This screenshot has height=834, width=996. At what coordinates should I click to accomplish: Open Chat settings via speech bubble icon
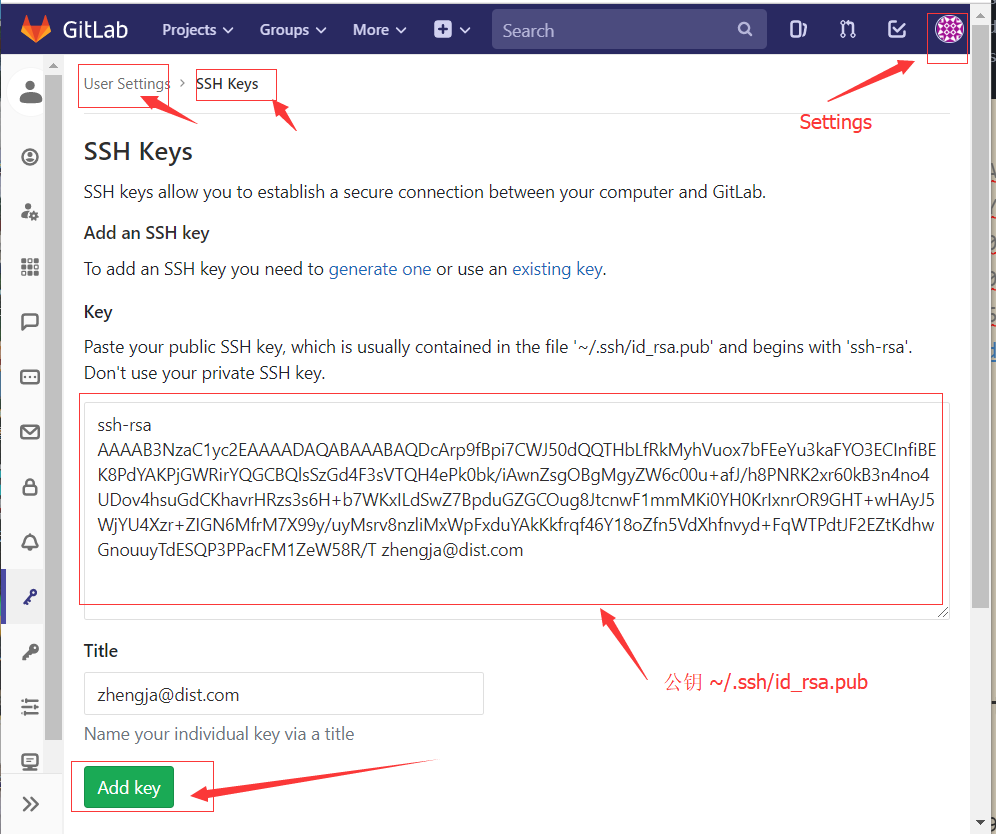pyautogui.click(x=29, y=321)
